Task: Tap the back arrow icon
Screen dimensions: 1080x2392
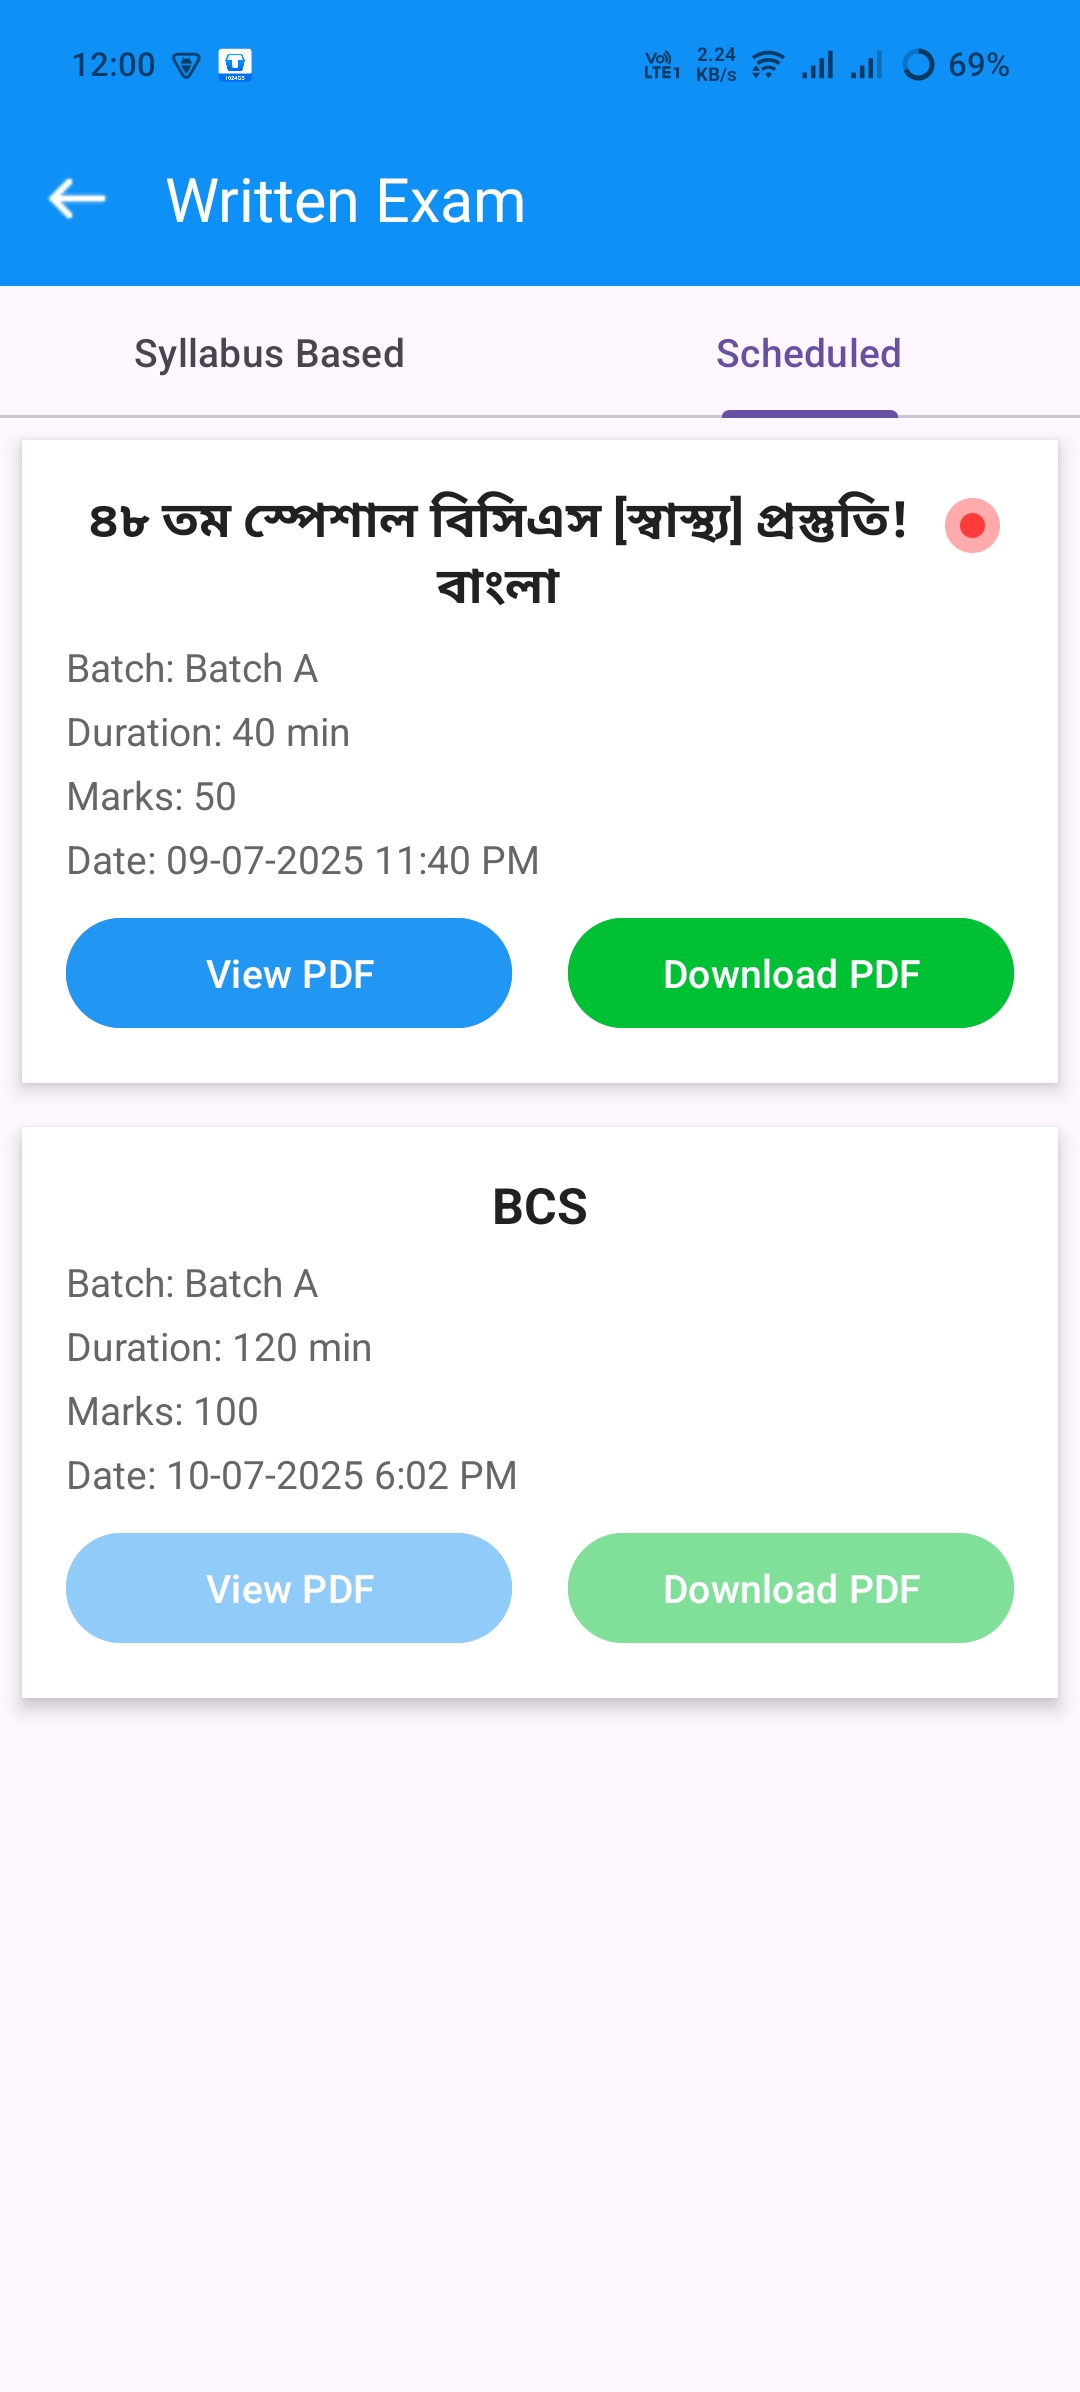Action: [77, 199]
